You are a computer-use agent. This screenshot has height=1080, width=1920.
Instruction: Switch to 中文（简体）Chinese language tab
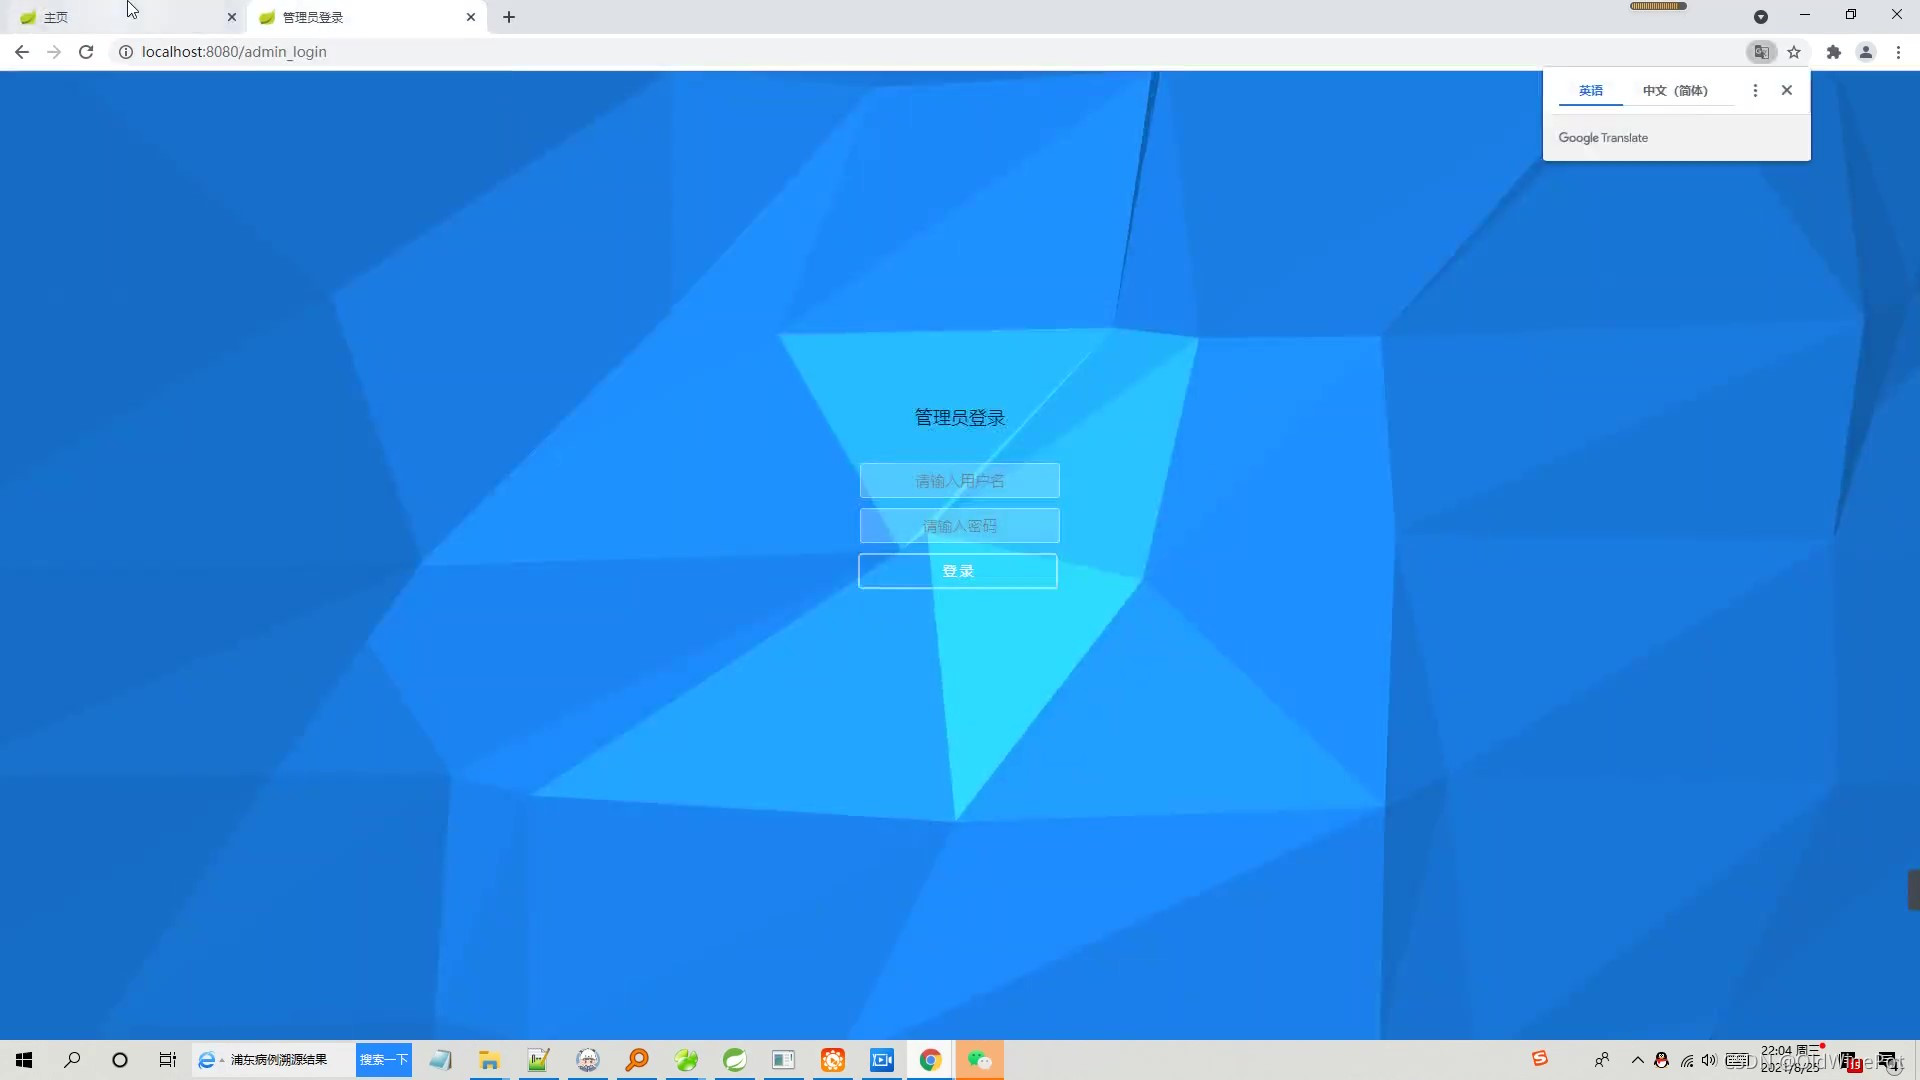(x=1675, y=88)
